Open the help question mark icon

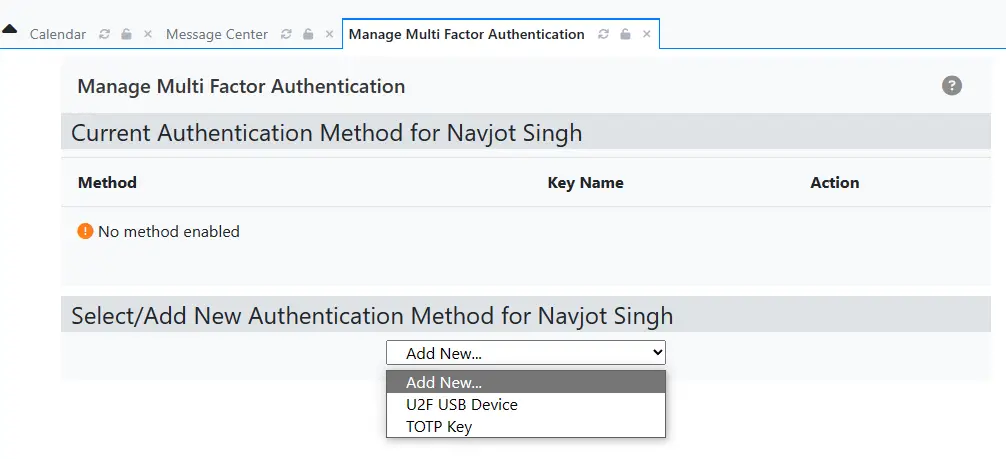coord(952,86)
